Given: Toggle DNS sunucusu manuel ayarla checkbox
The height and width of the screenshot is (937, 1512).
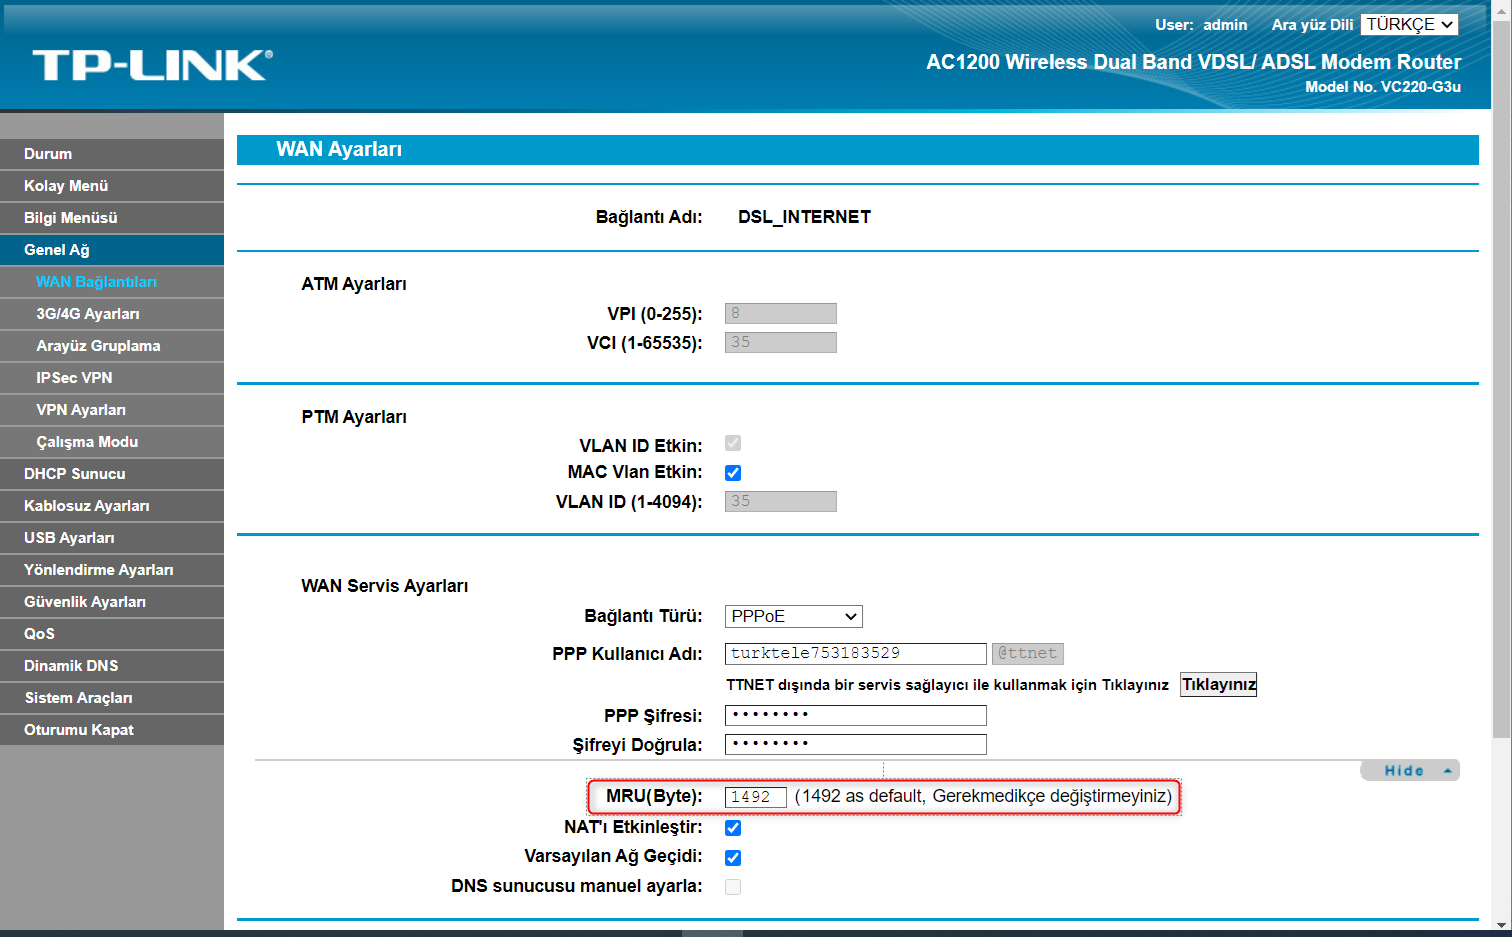Looking at the screenshot, I should coord(733,887).
